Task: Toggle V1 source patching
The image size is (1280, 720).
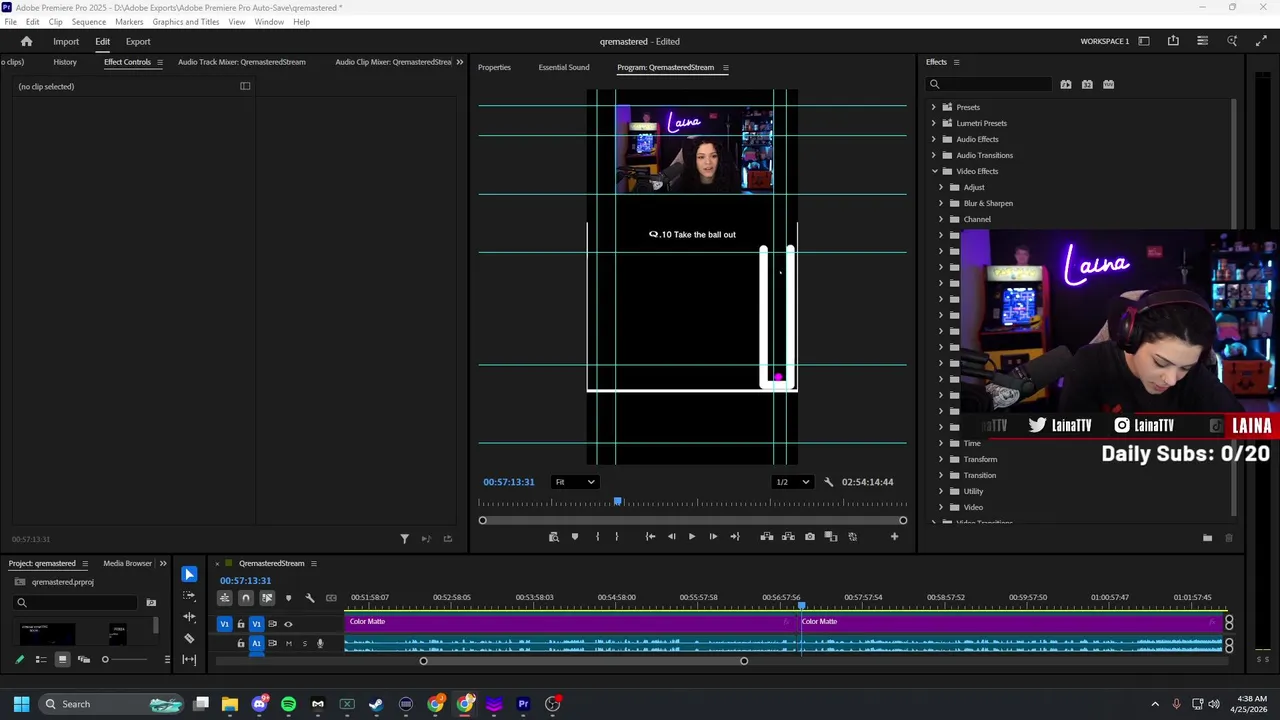Action: click(x=224, y=624)
